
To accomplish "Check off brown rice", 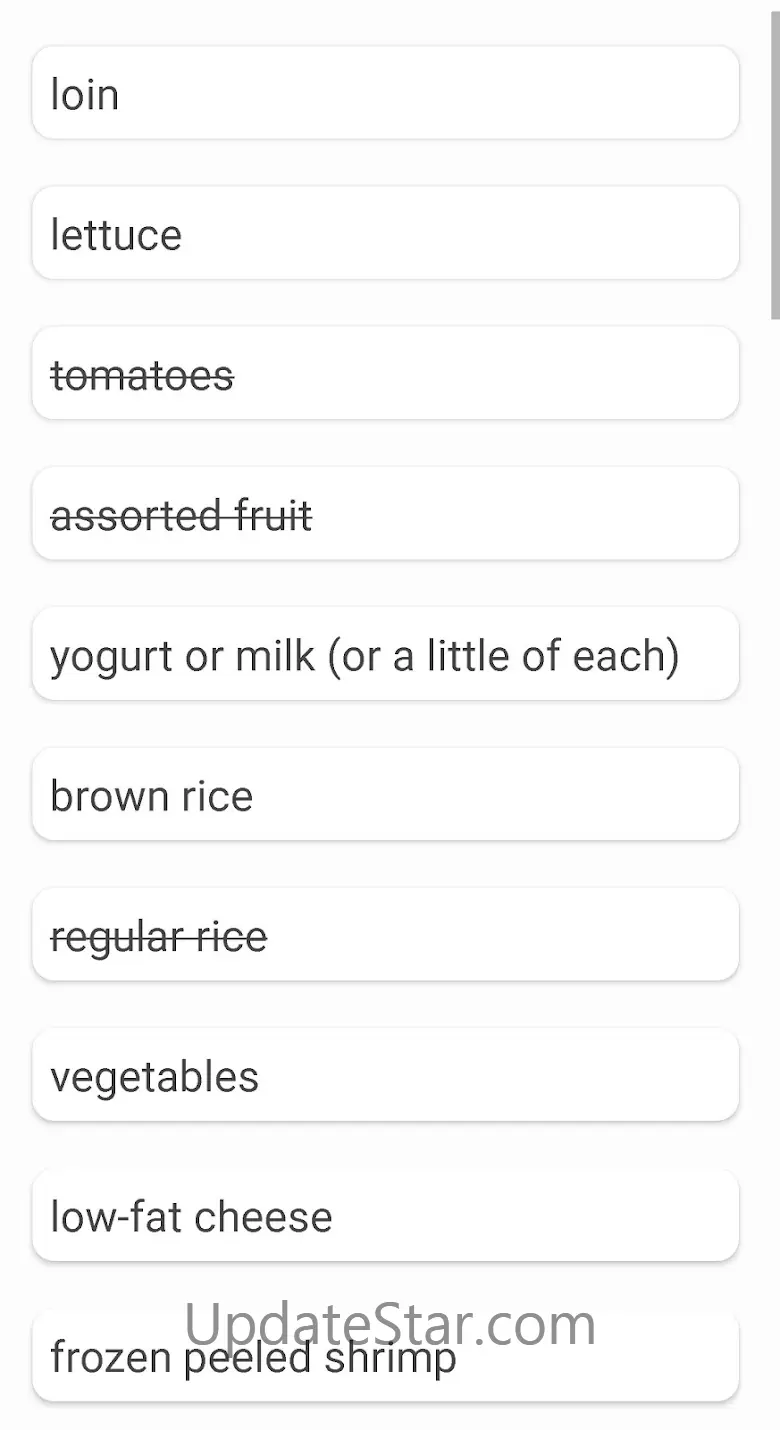I will (151, 797).
